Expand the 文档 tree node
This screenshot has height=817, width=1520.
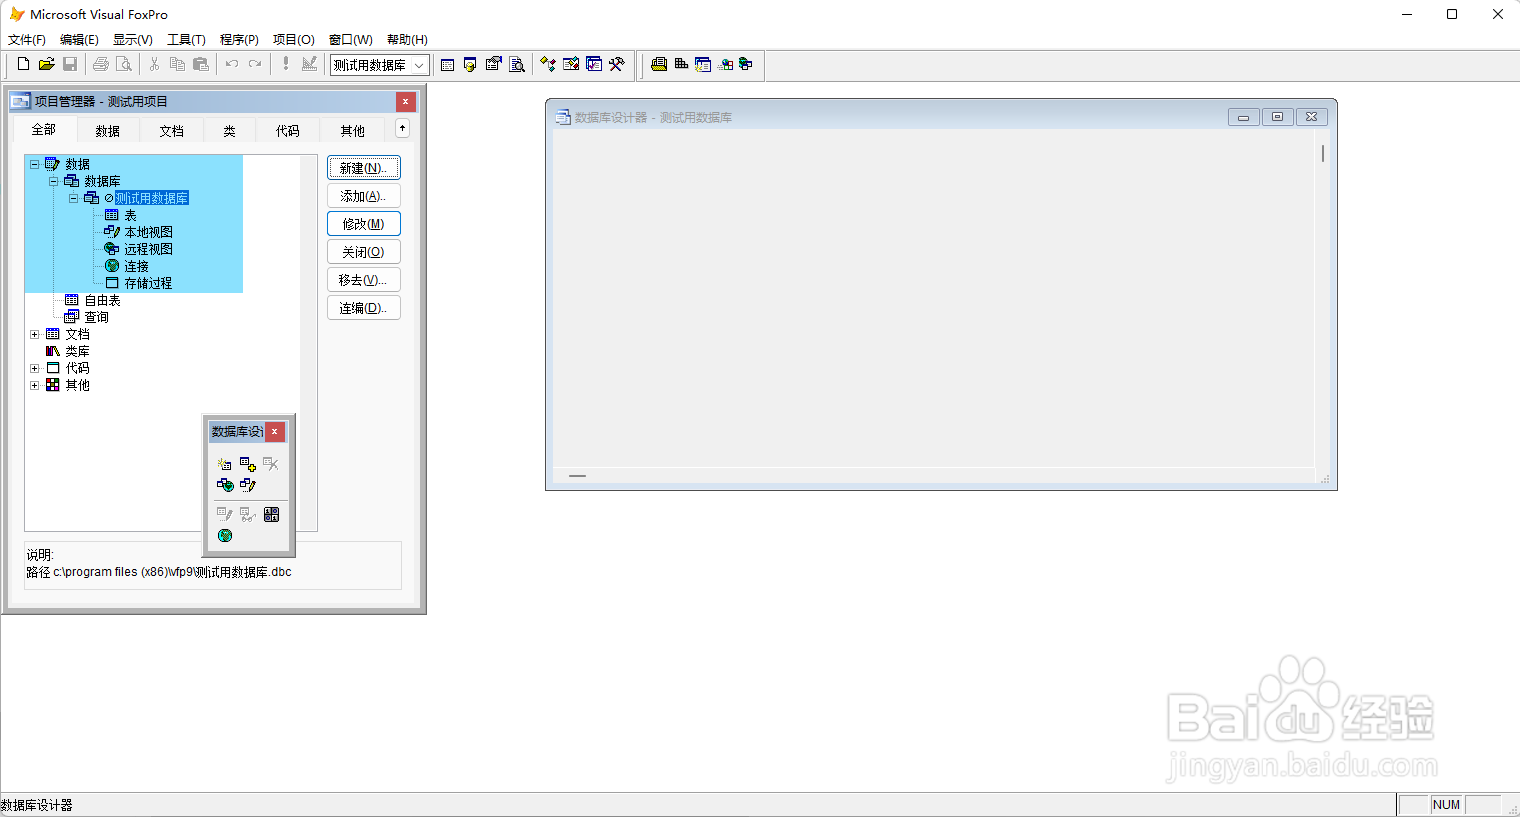[34, 334]
